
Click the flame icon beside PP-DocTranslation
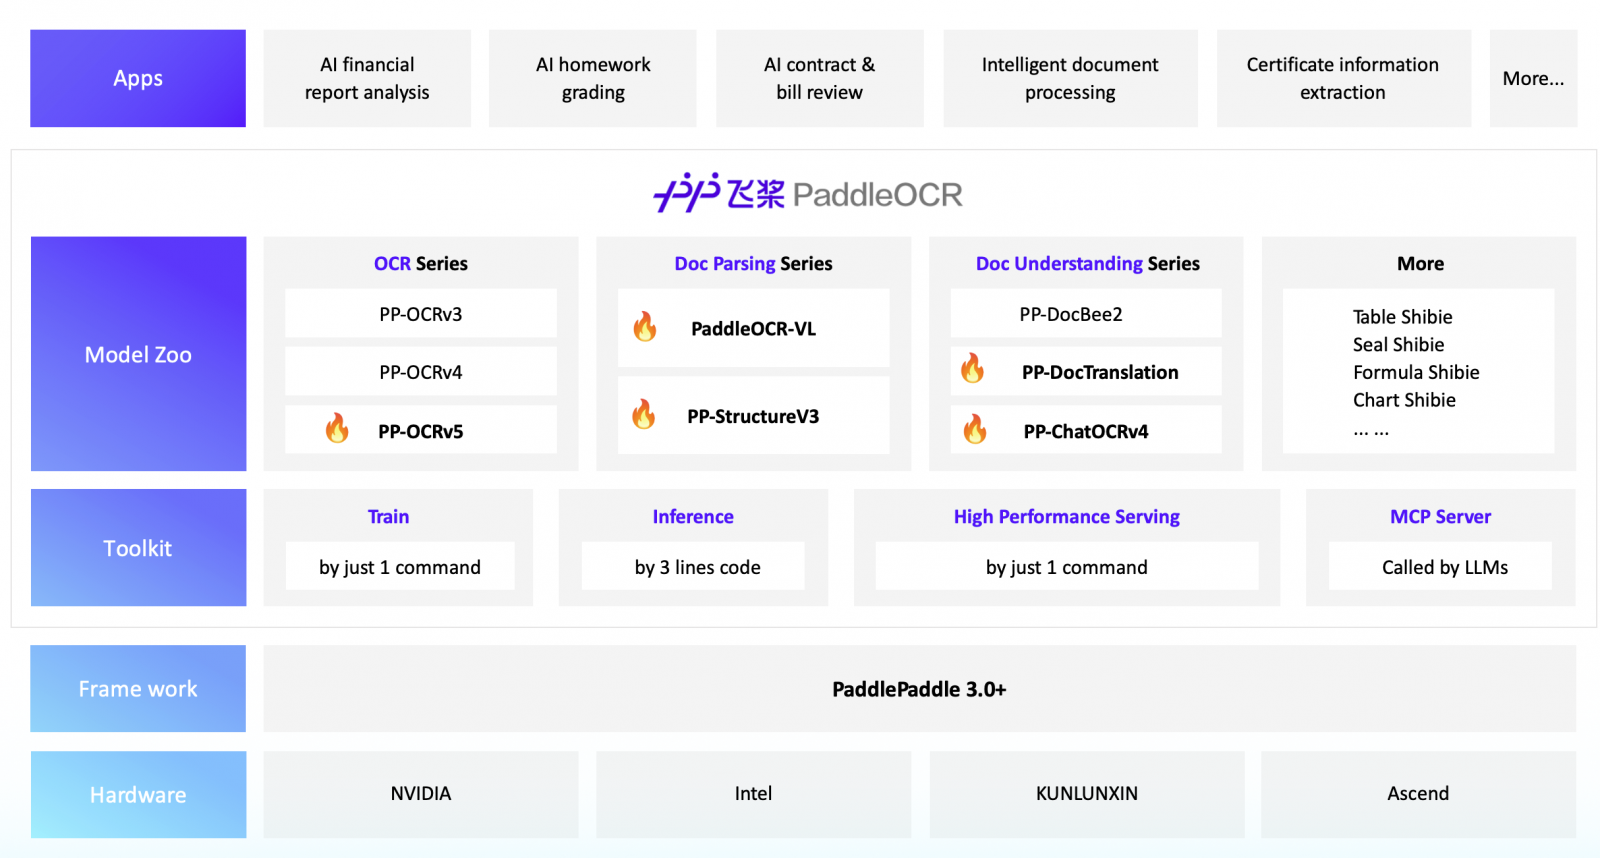(x=972, y=368)
